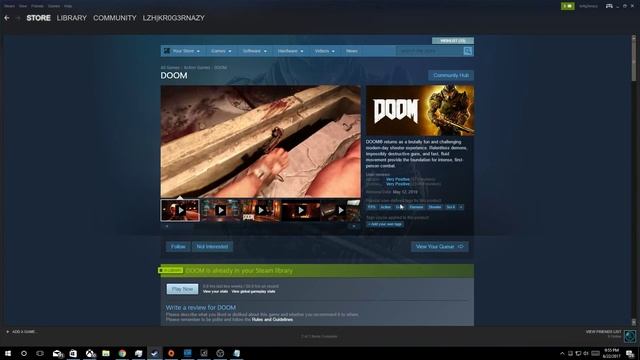Viewport: 640px width, 360px height.
Task: Switch to the LIBRARY section
Action: (x=71, y=18)
